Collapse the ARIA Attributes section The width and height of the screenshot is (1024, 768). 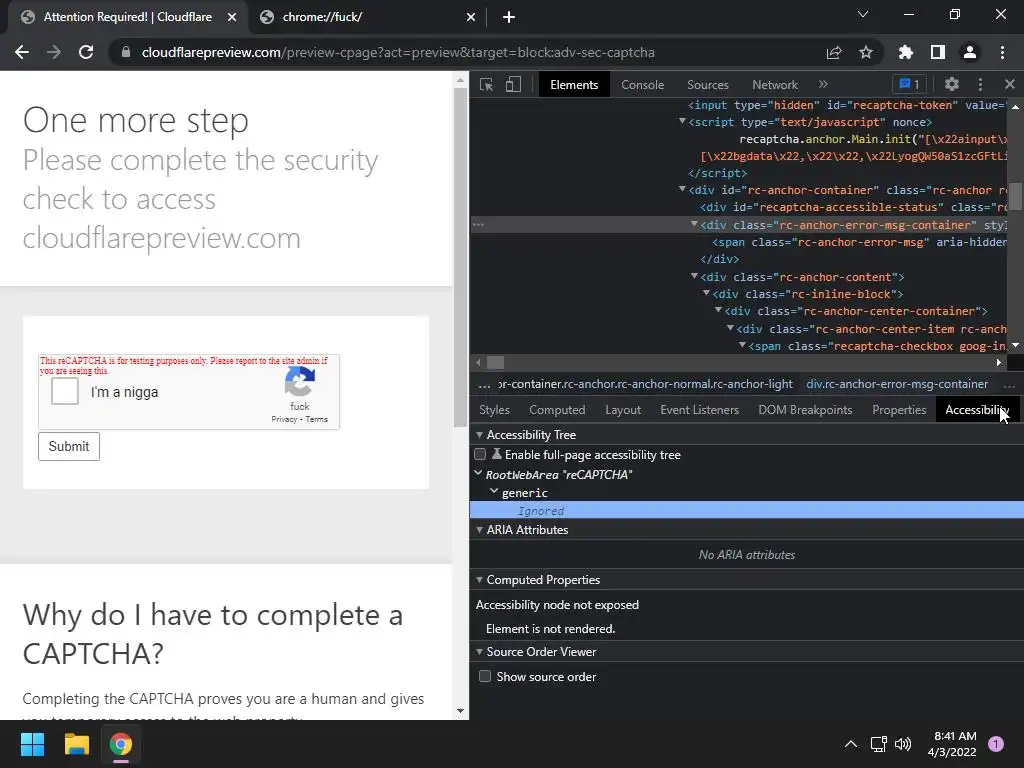479,530
